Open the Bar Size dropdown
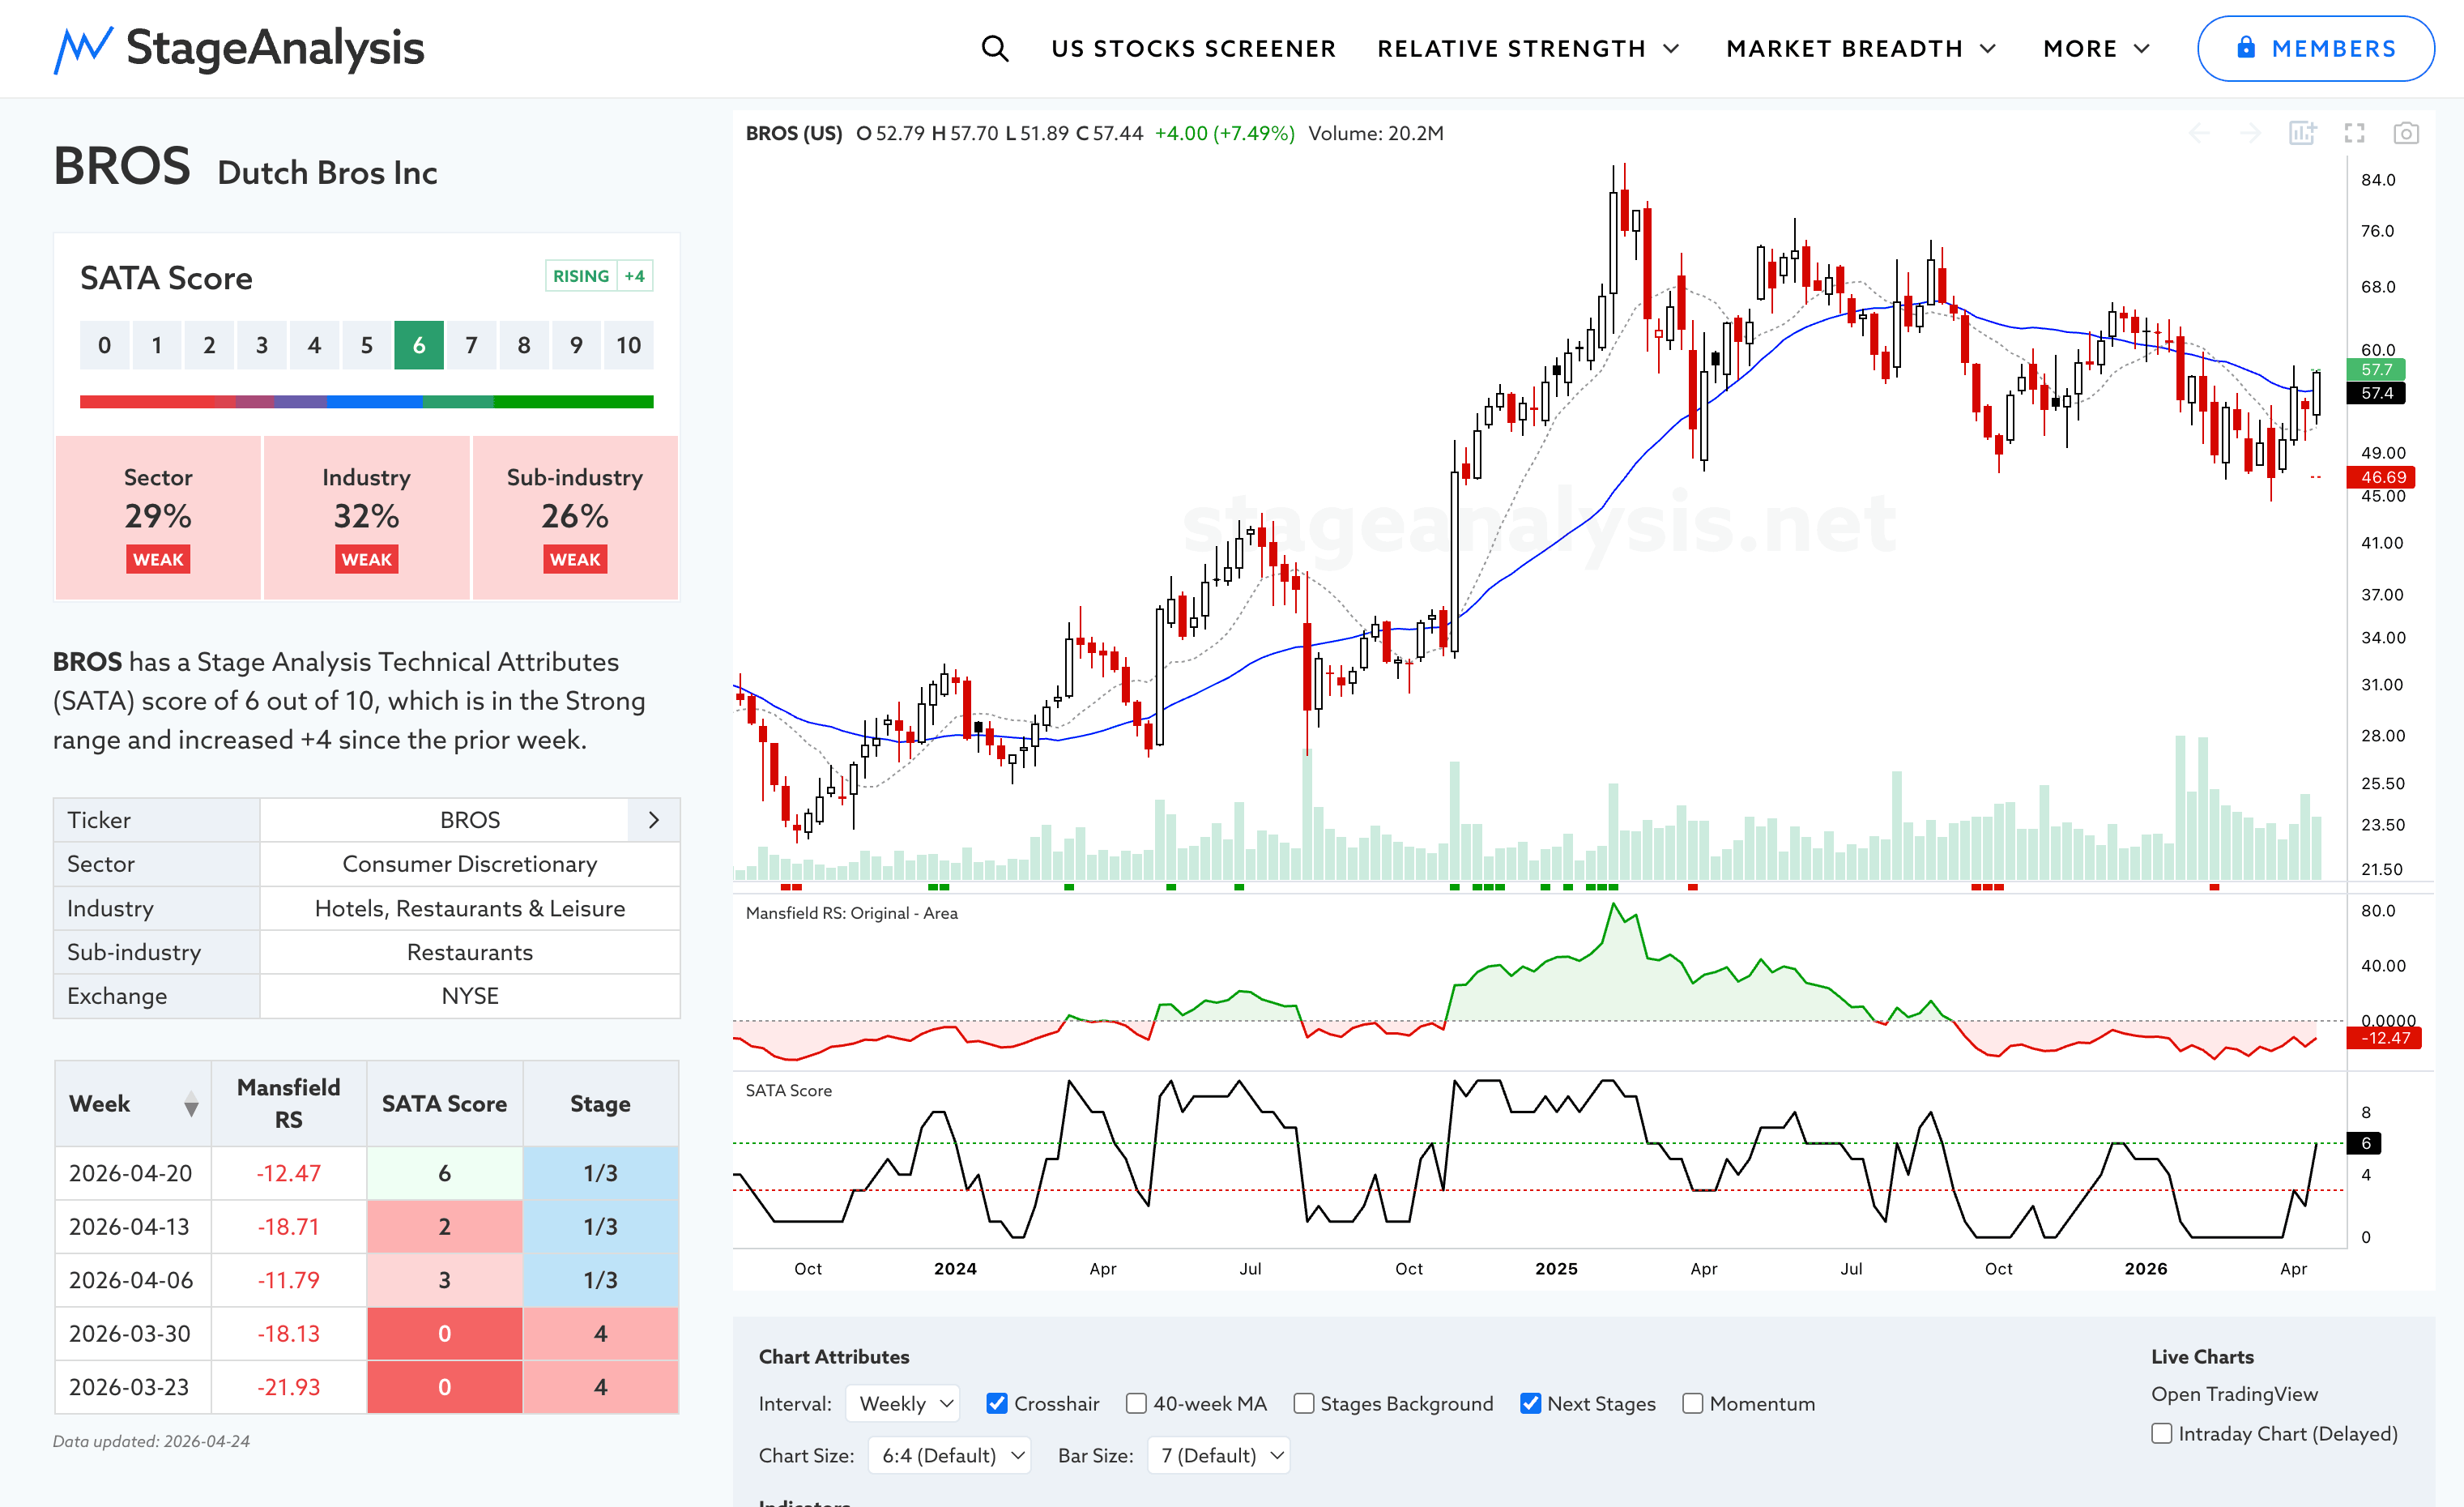Viewport: 2464px width, 1507px height. tap(1218, 1455)
